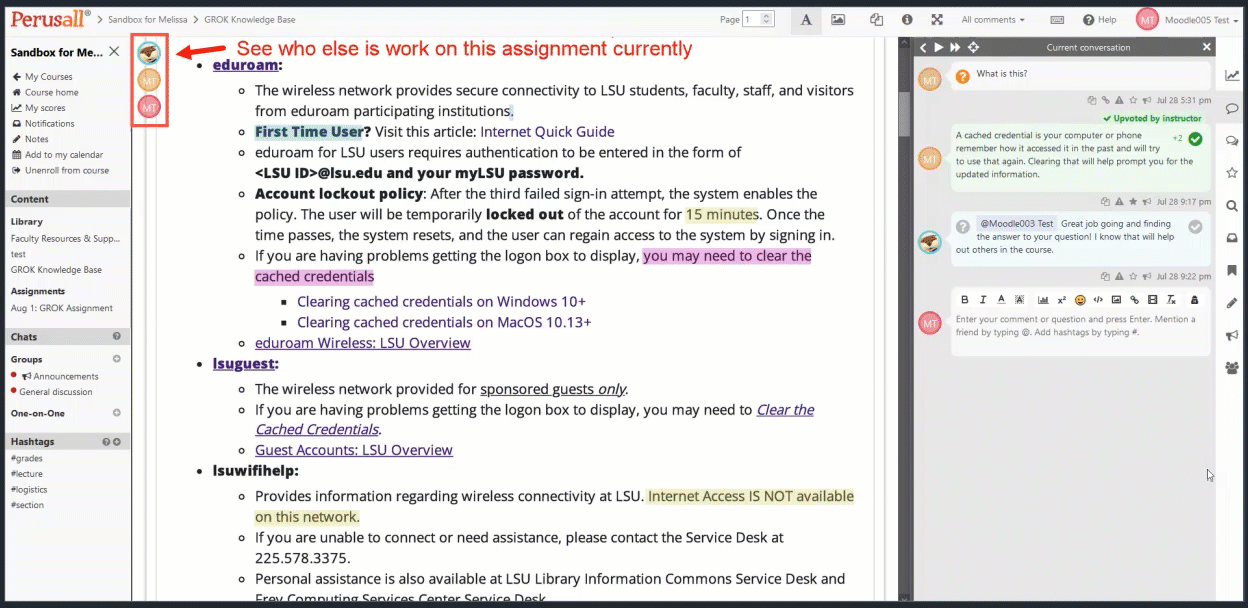Open My scores
Viewport: 1248px width, 608px height.
point(39,108)
